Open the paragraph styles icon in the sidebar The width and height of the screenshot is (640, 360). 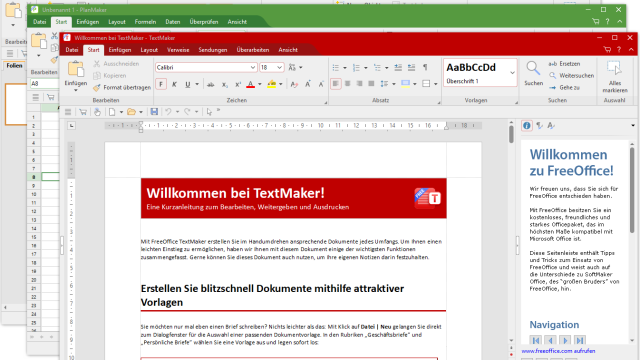click(539, 126)
